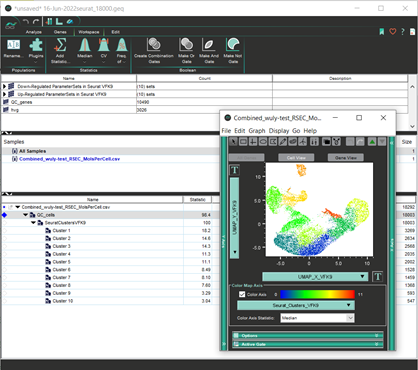Open the Genes ribbon tab

click(x=60, y=32)
